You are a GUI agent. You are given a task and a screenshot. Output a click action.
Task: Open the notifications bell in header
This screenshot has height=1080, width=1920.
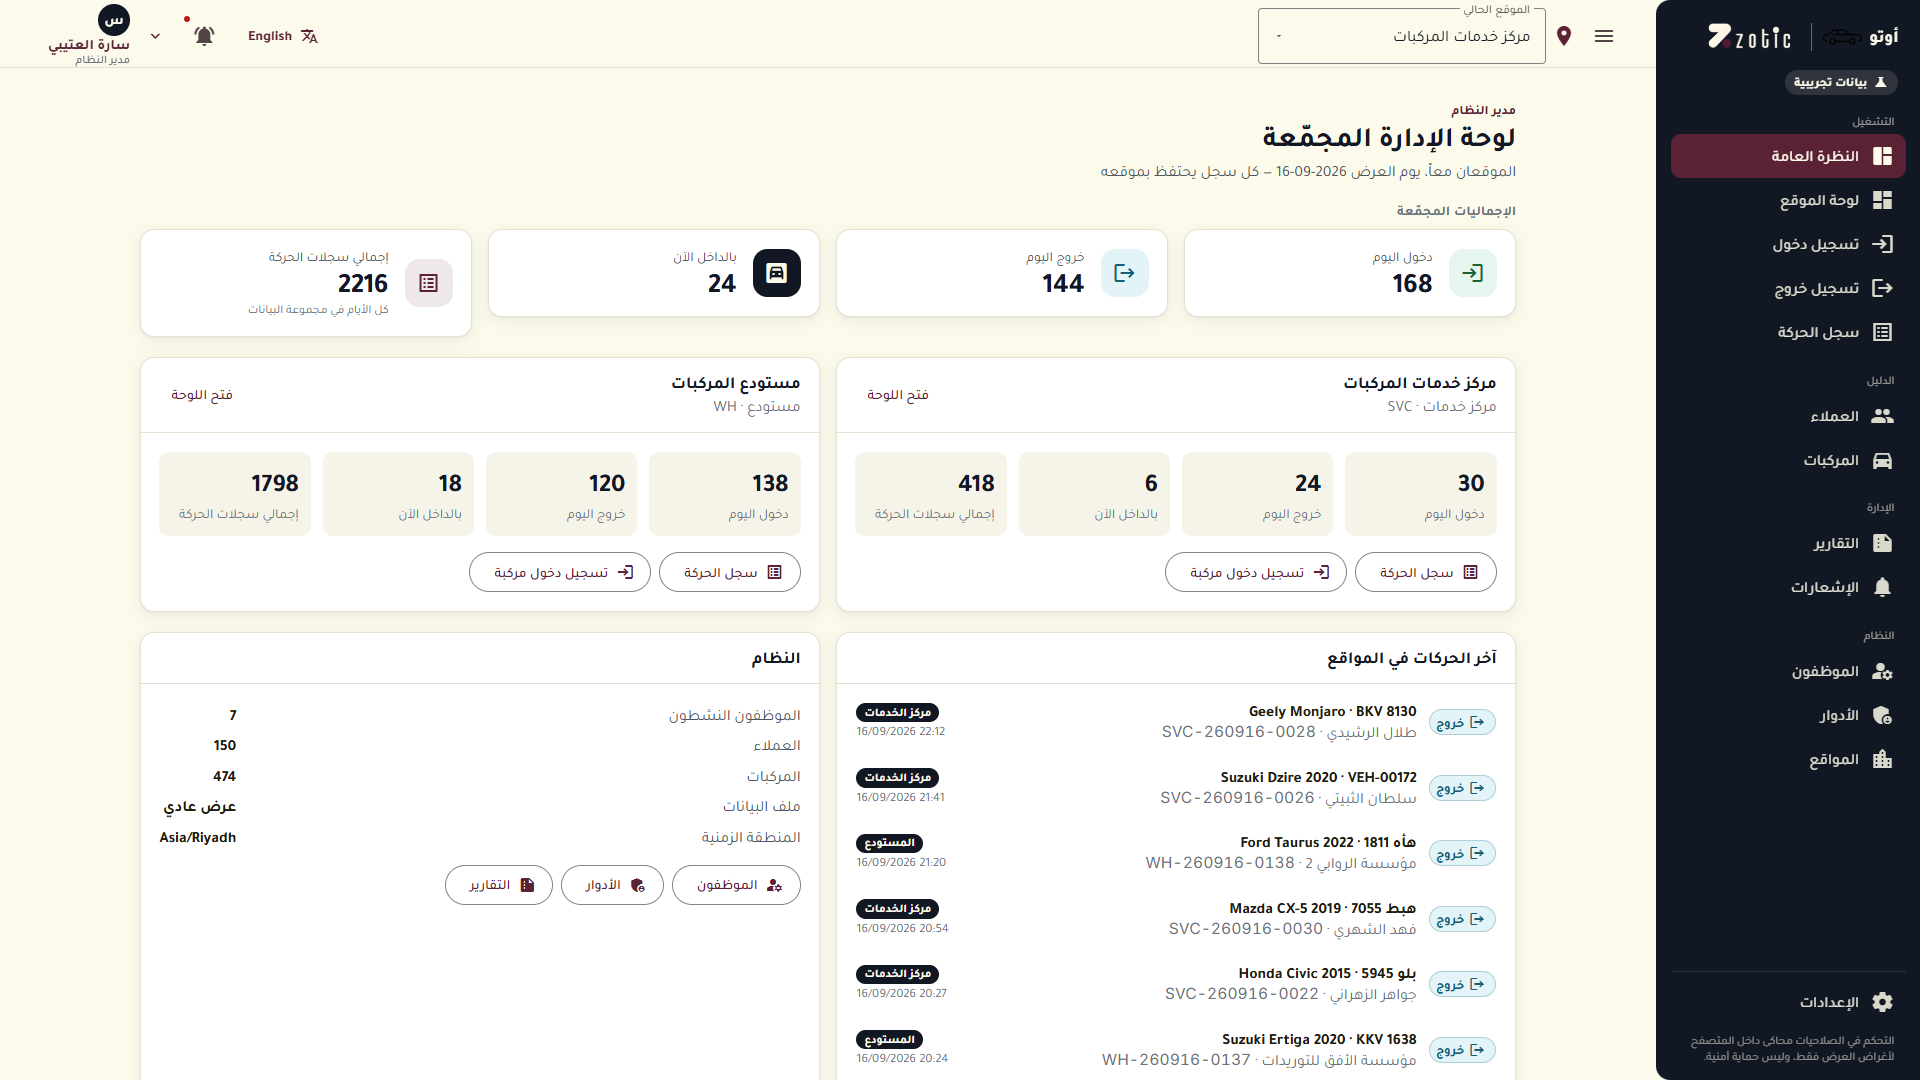coord(204,36)
